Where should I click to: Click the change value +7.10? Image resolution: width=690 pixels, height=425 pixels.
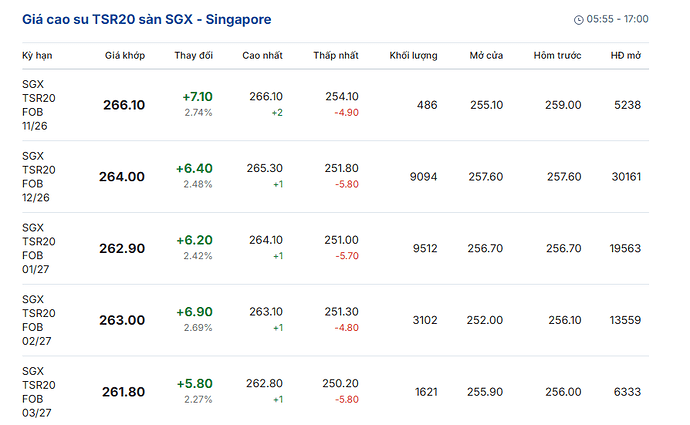(198, 97)
